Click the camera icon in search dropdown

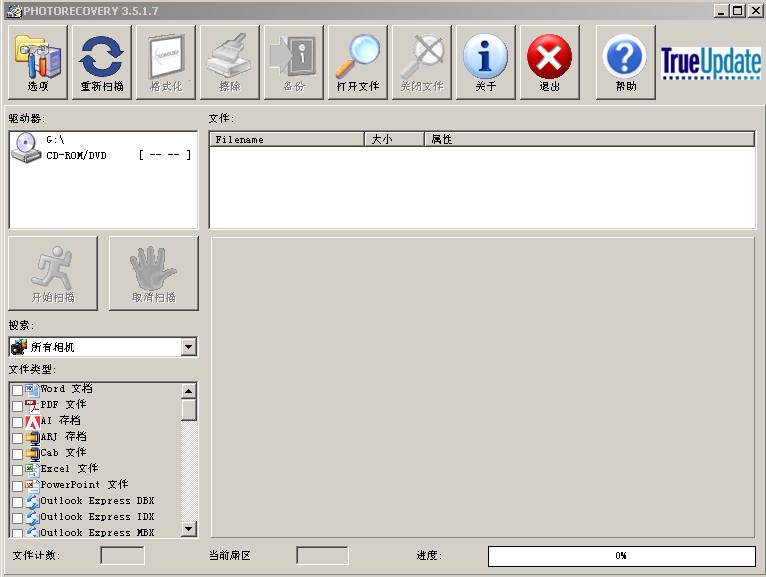[19, 347]
